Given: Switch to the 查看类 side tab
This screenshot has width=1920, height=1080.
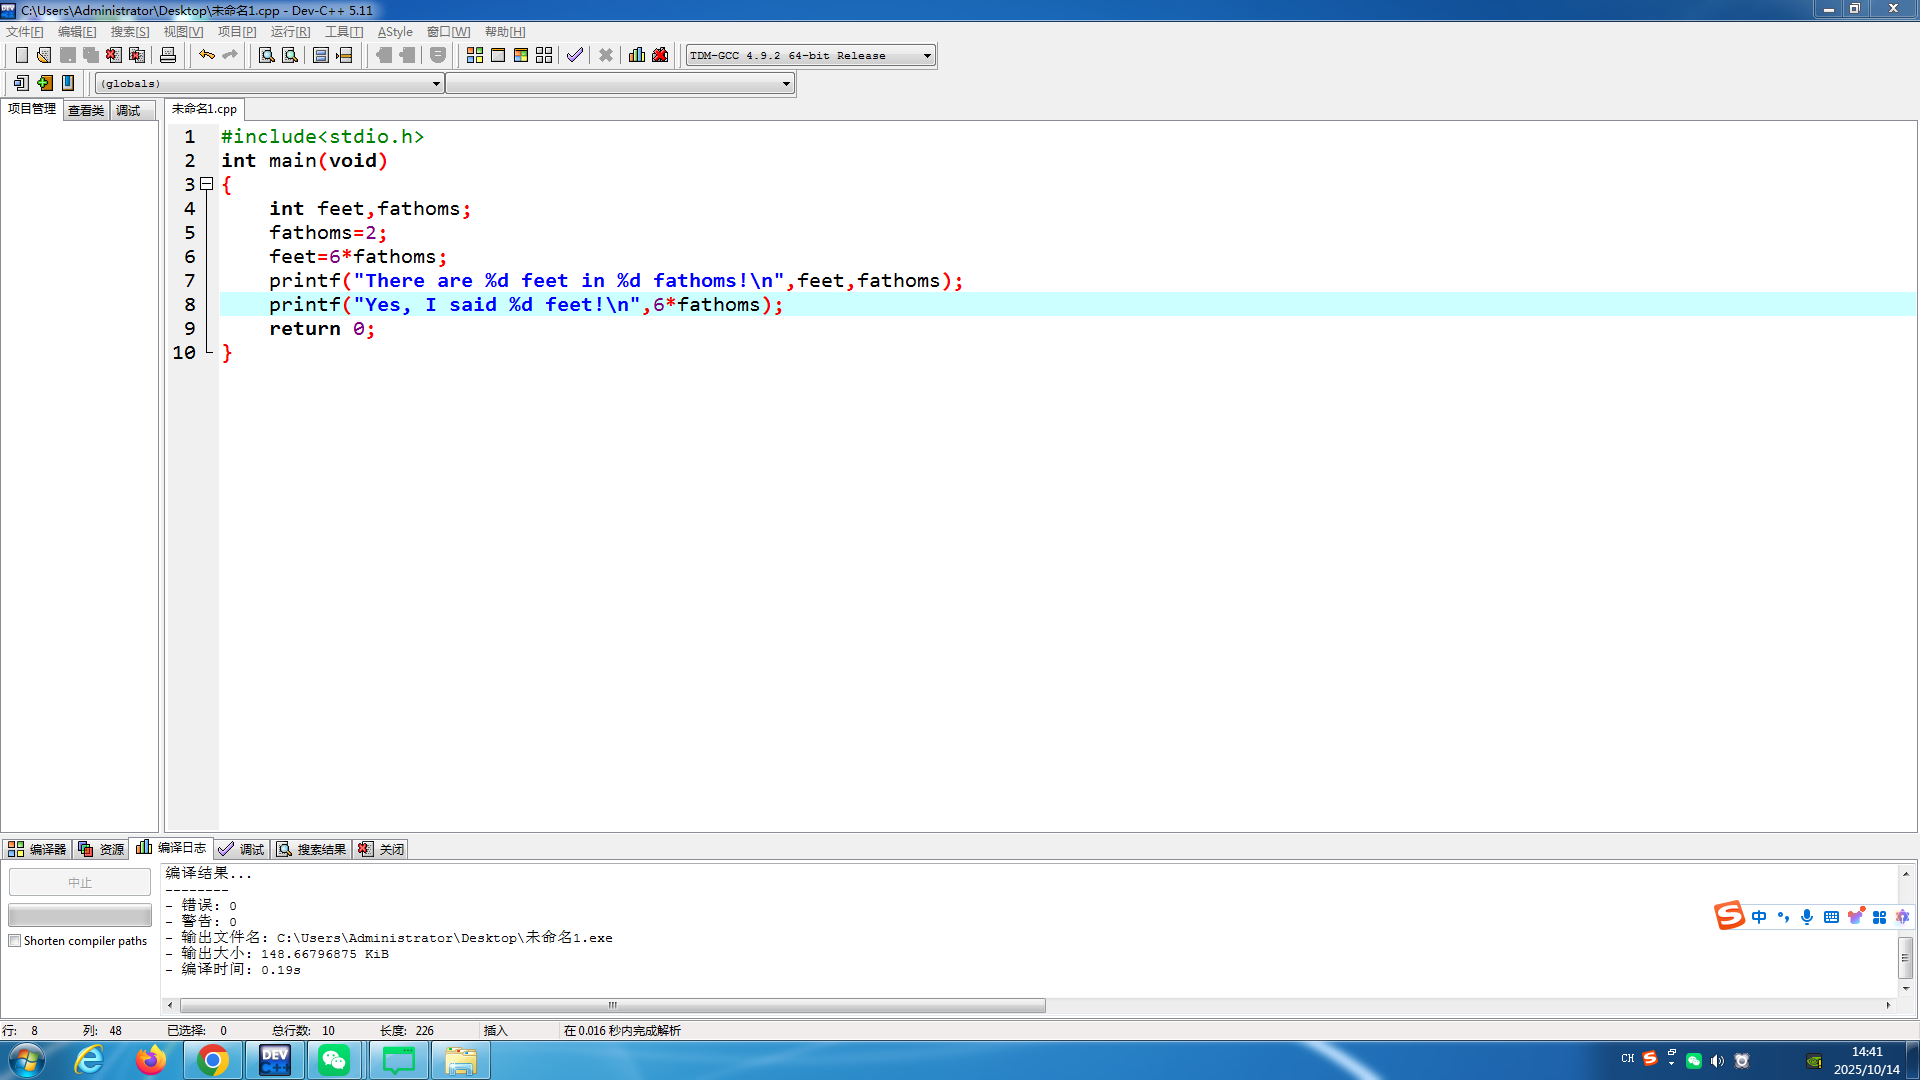Looking at the screenshot, I should (86, 110).
